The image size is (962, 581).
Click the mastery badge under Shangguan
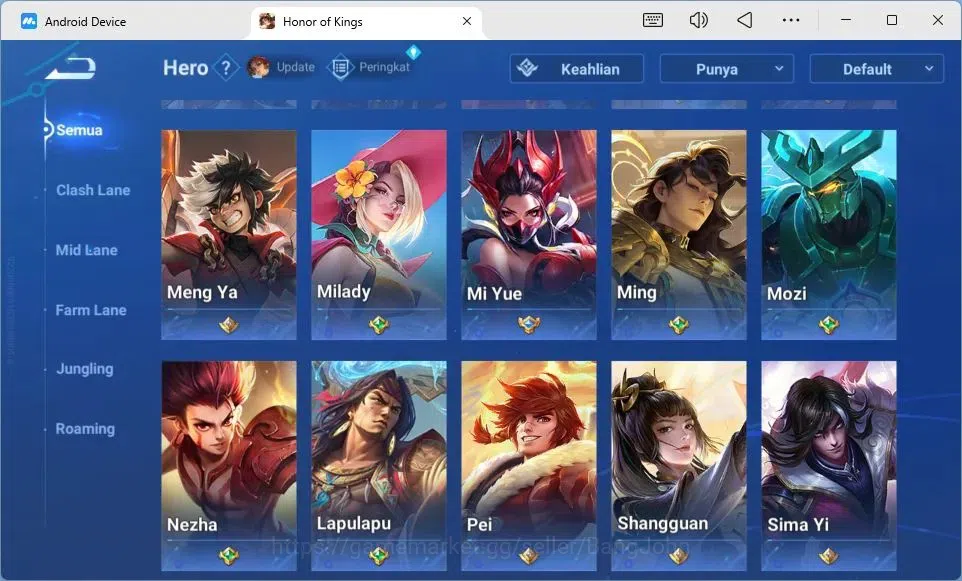point(679,556)
